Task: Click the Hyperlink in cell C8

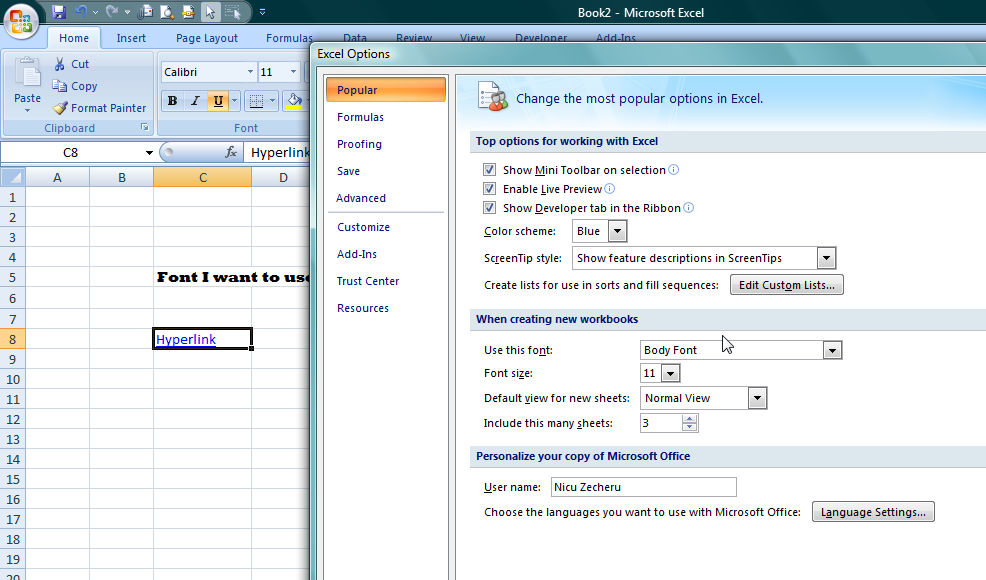Action: (x=186, y=339)
